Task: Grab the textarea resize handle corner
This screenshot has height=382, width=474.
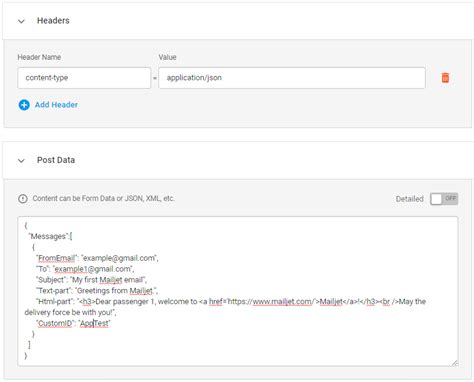Action: coord(455,363)
